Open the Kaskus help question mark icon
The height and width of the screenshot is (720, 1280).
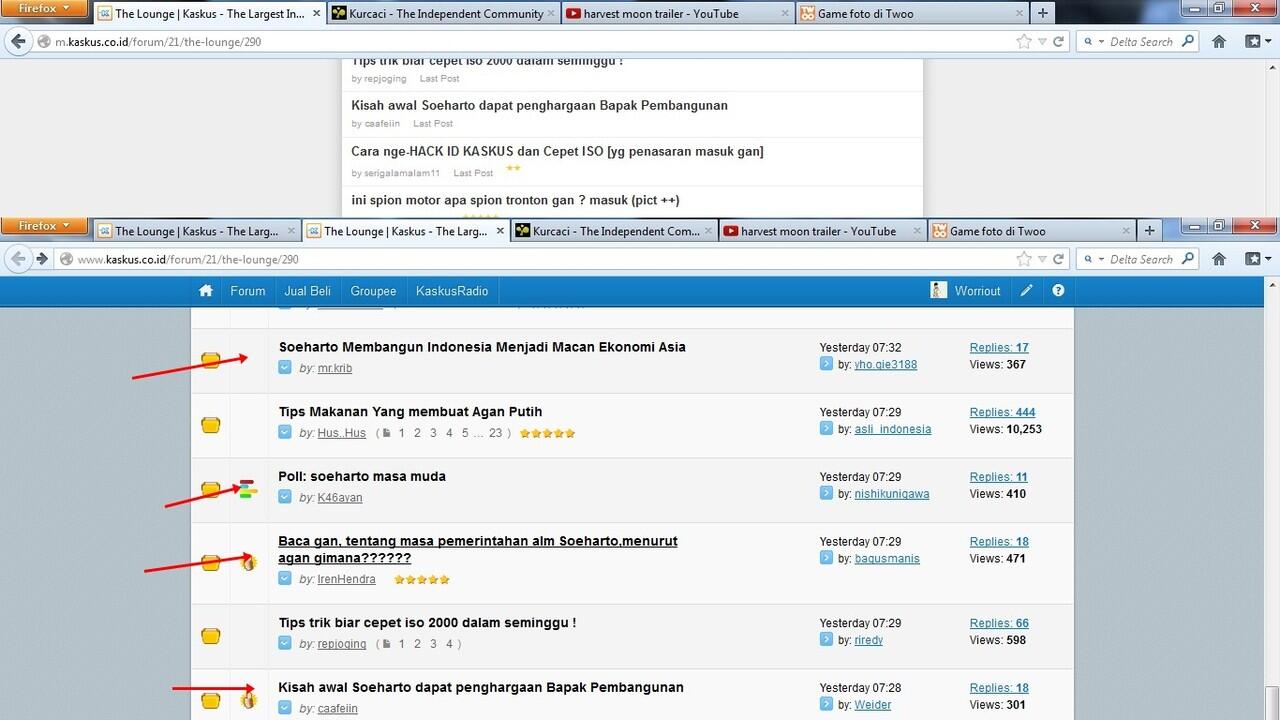tap(1058, 291)
